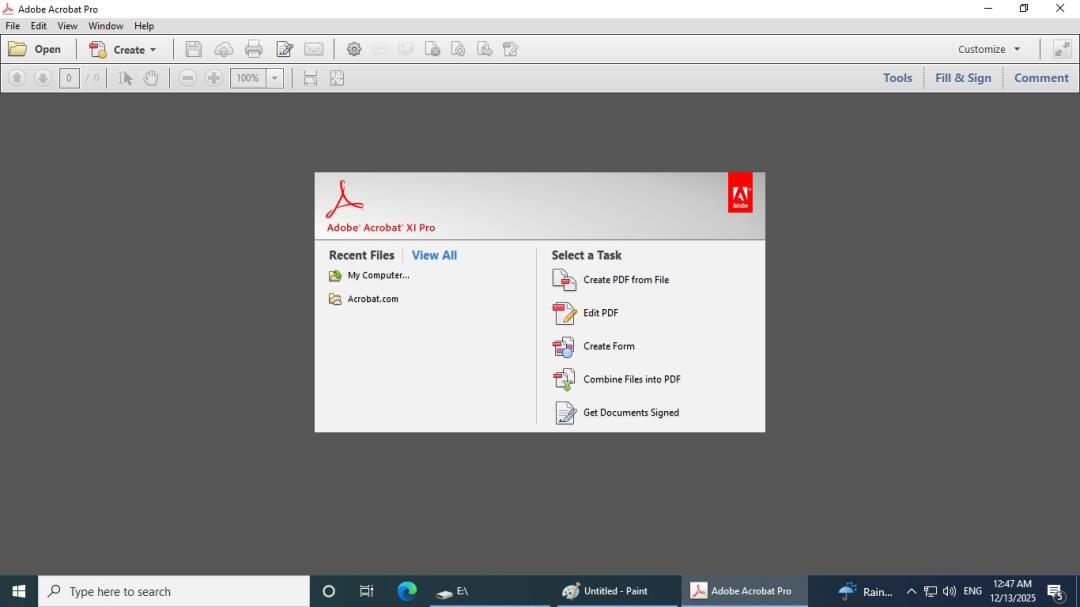The image size is (1080, 607).
Task: Select the Create Form task
Action: pyautogui.click(x=593, y=346)
